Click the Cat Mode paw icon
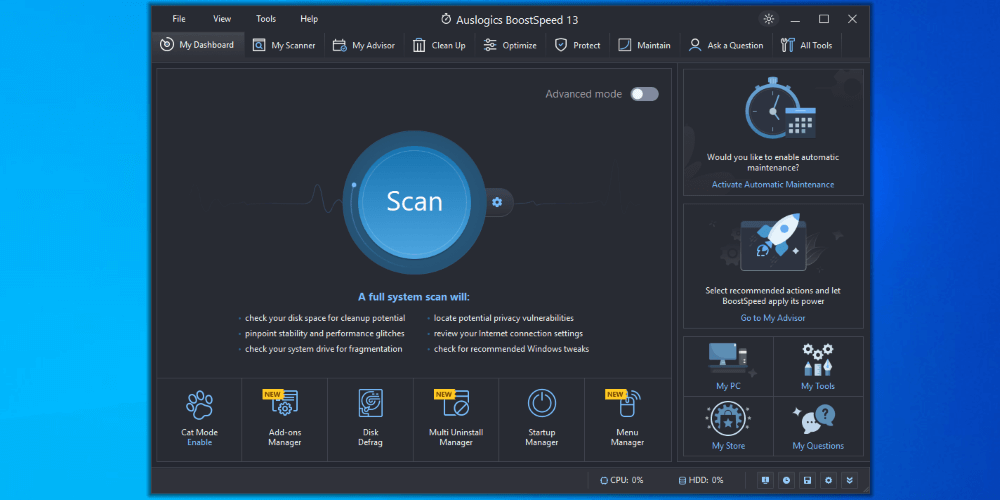Viewport: 1000px width, 500px height. click(200, 404)
